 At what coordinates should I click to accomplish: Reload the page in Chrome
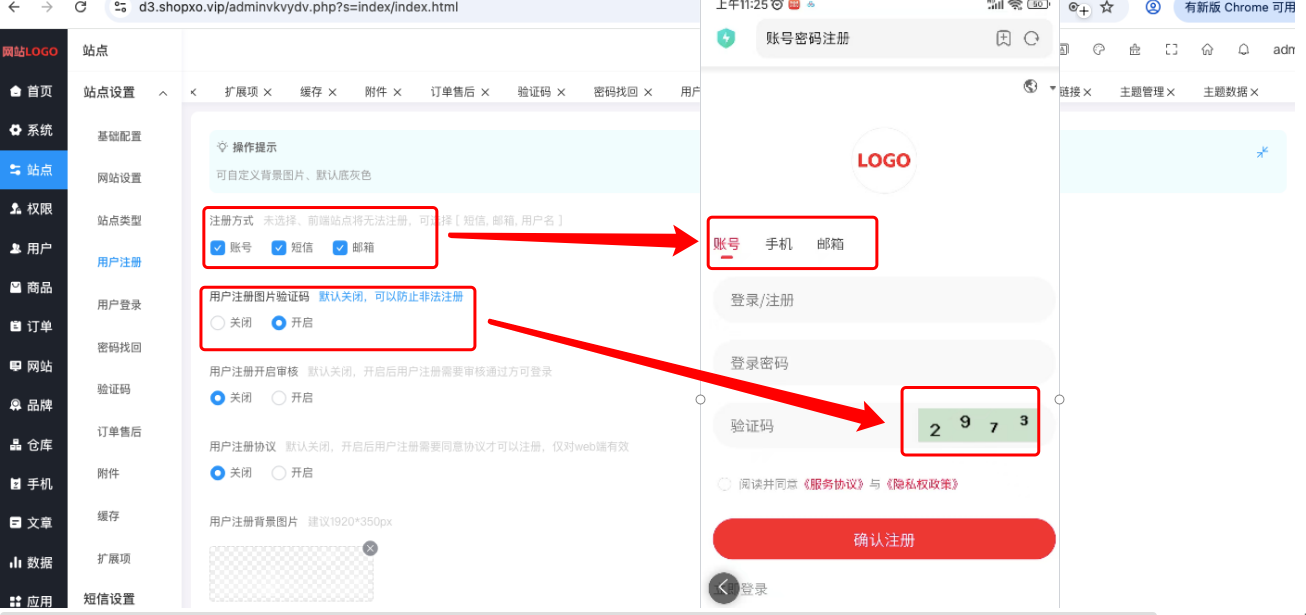point(81,7)
